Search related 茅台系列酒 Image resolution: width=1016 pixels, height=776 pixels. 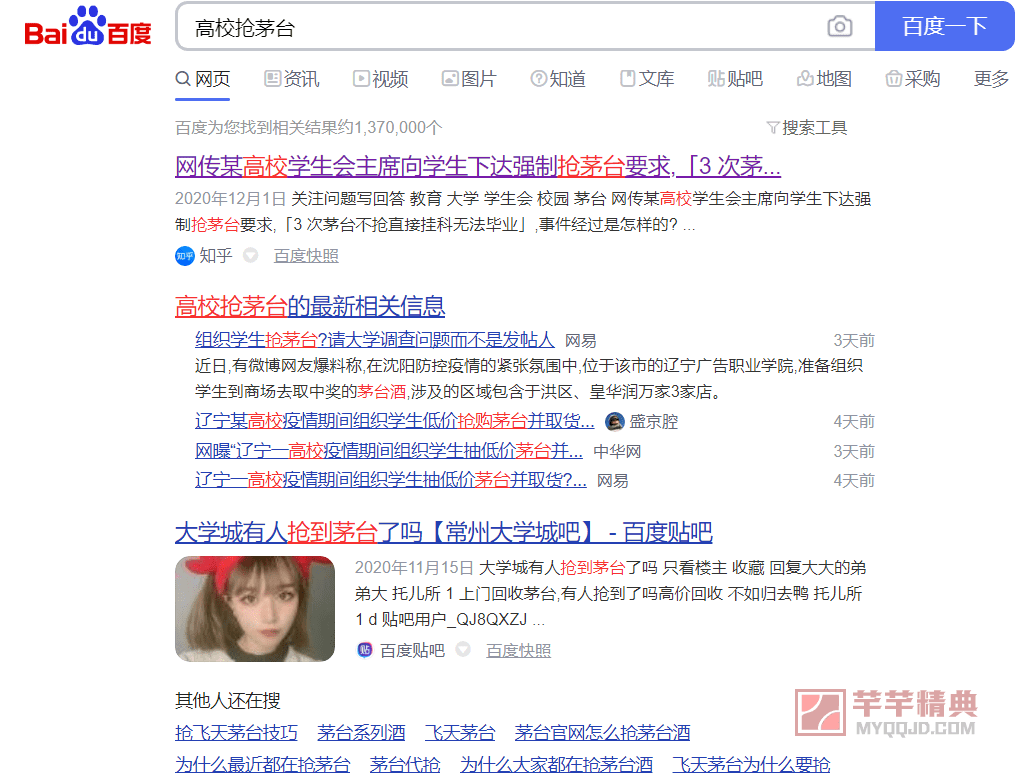[361, 733]
